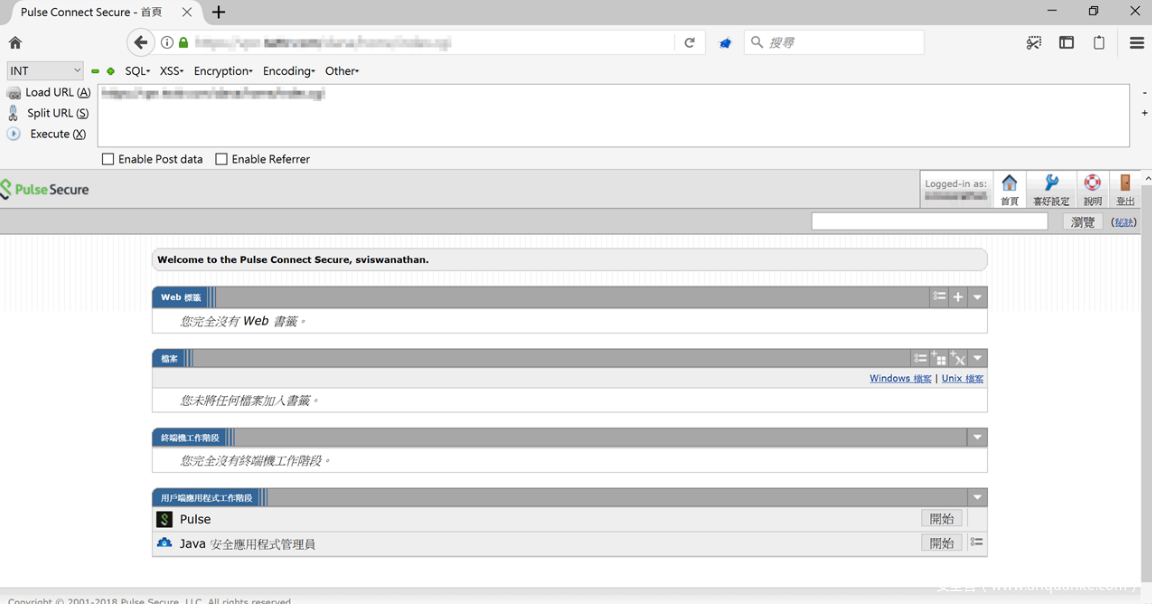
Task: Open the Encoding dropdown menu
Action: point(289,71)
